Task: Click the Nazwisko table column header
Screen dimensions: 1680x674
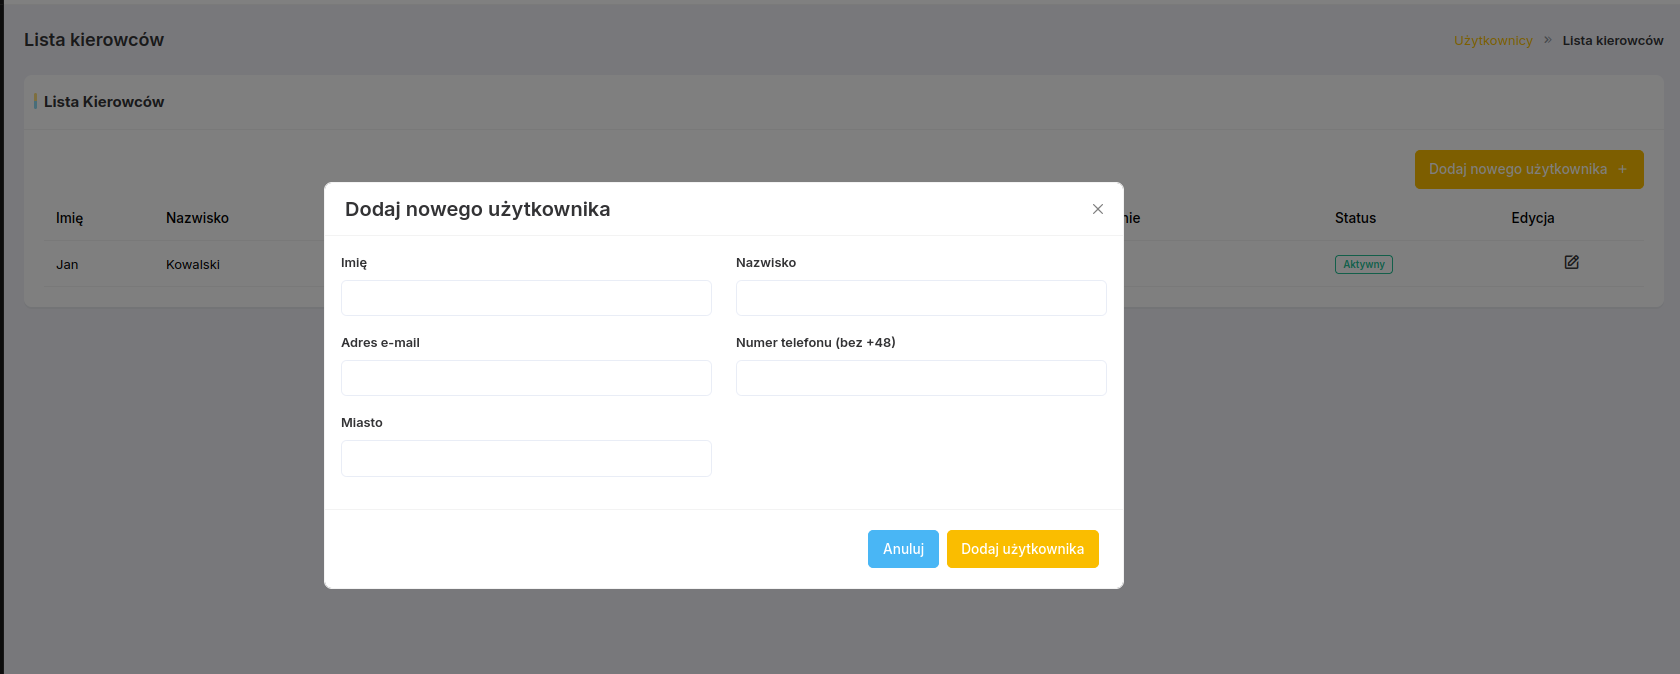Action: 197,218
